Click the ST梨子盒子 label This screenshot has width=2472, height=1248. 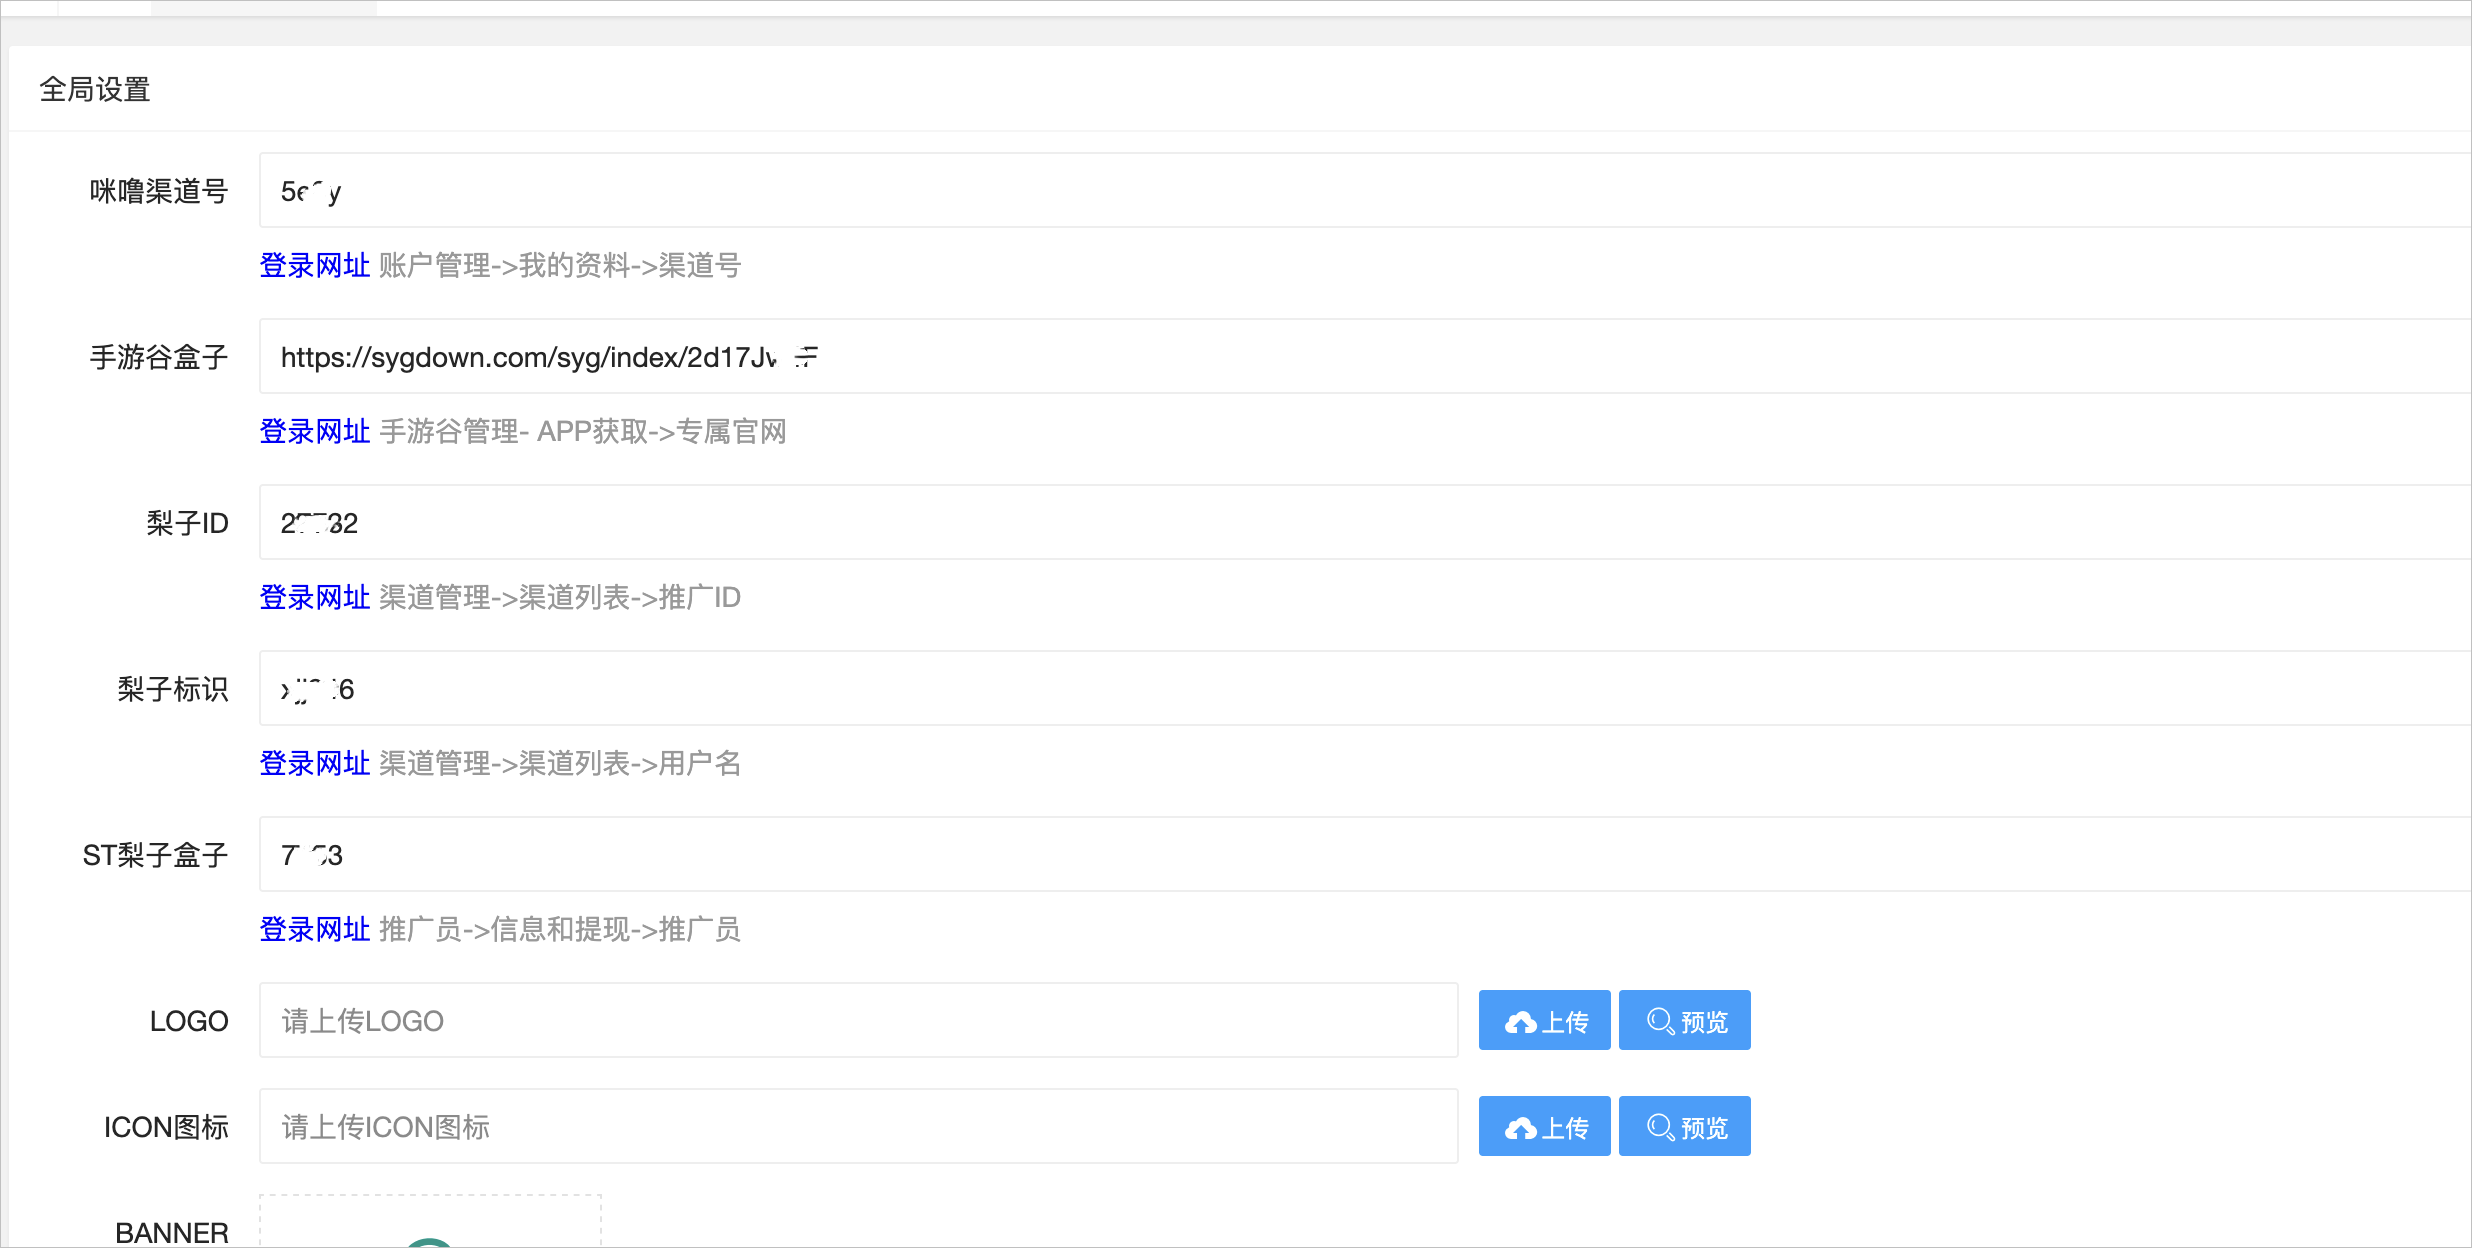tap(155, 854)
